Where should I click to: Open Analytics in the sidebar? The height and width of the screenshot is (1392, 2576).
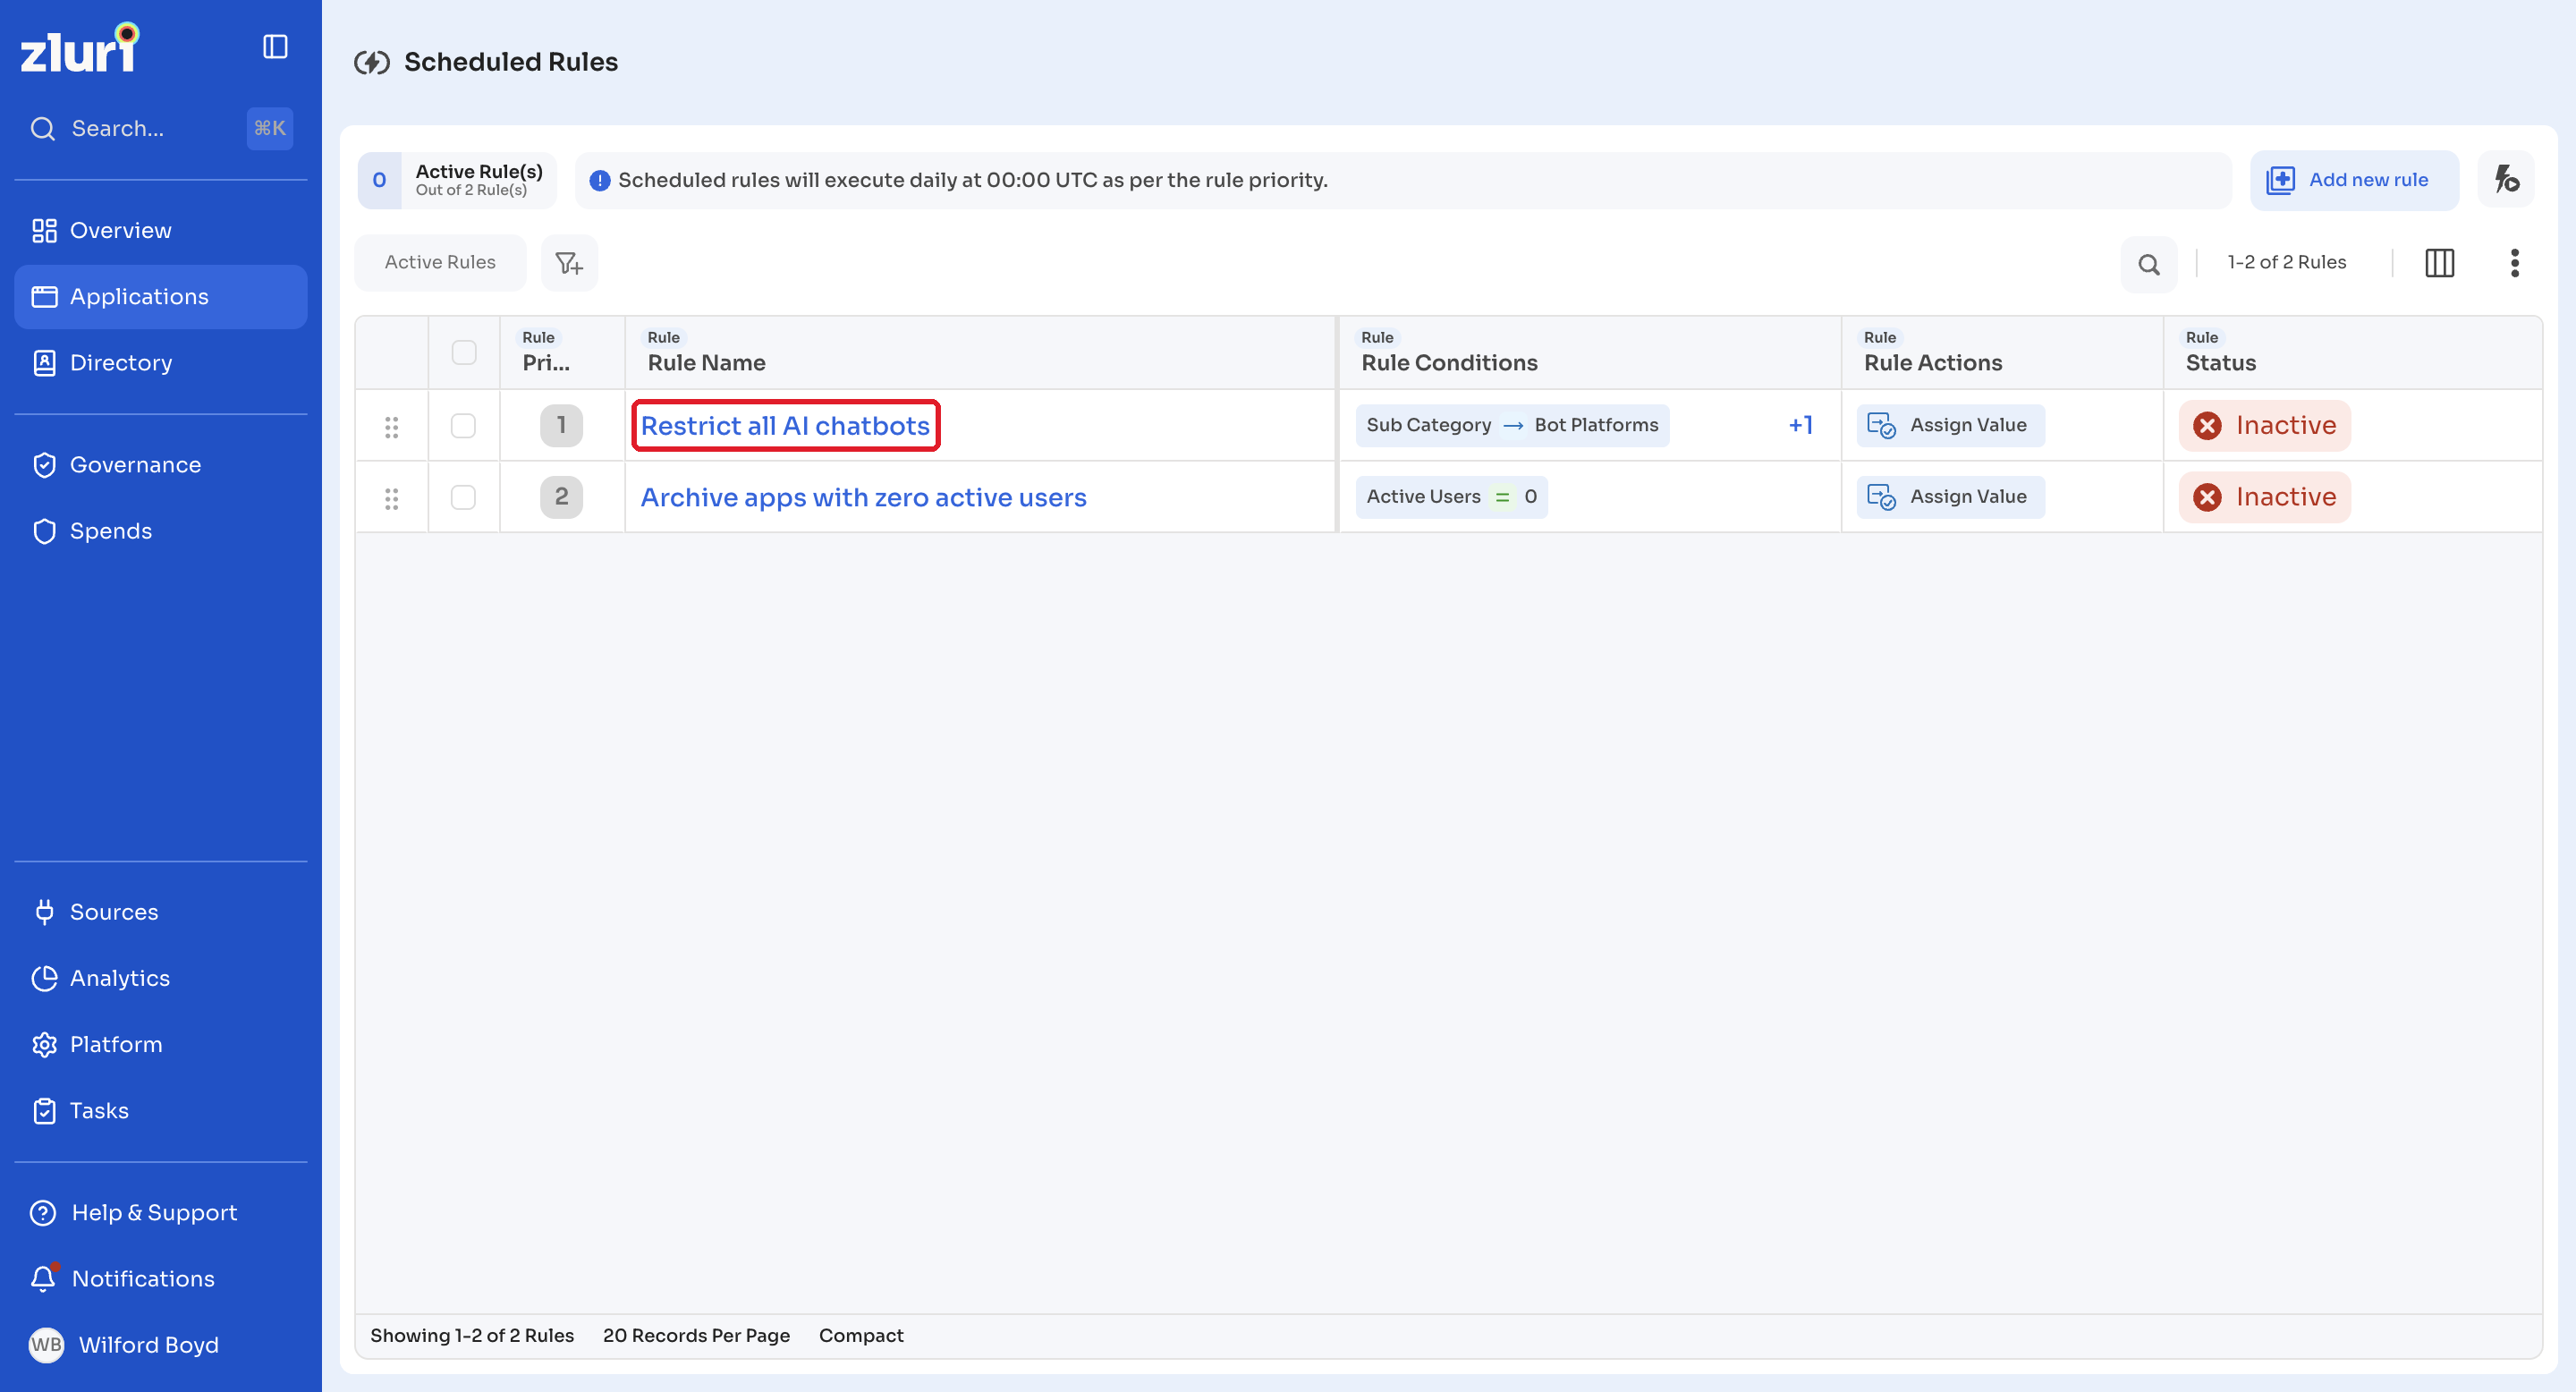[161, 978]
